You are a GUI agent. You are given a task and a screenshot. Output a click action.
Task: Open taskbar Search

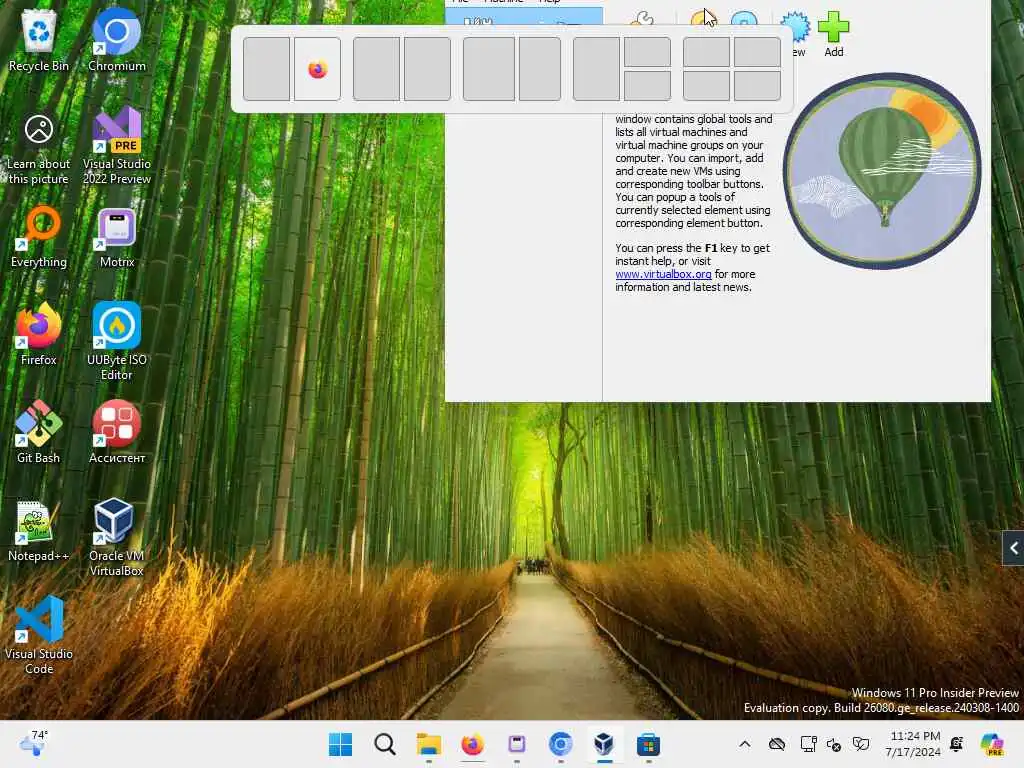coord(385,744)
